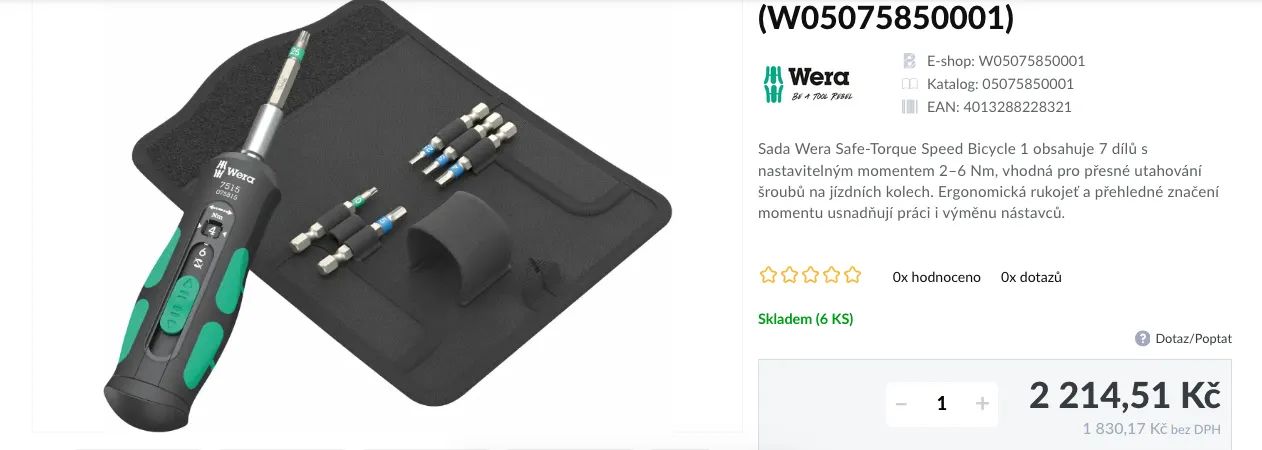Image resolution: width=1262 pixels, height=450 pixels.
Task: Increase quantity with plus button
Action: (x=982, y=403)
